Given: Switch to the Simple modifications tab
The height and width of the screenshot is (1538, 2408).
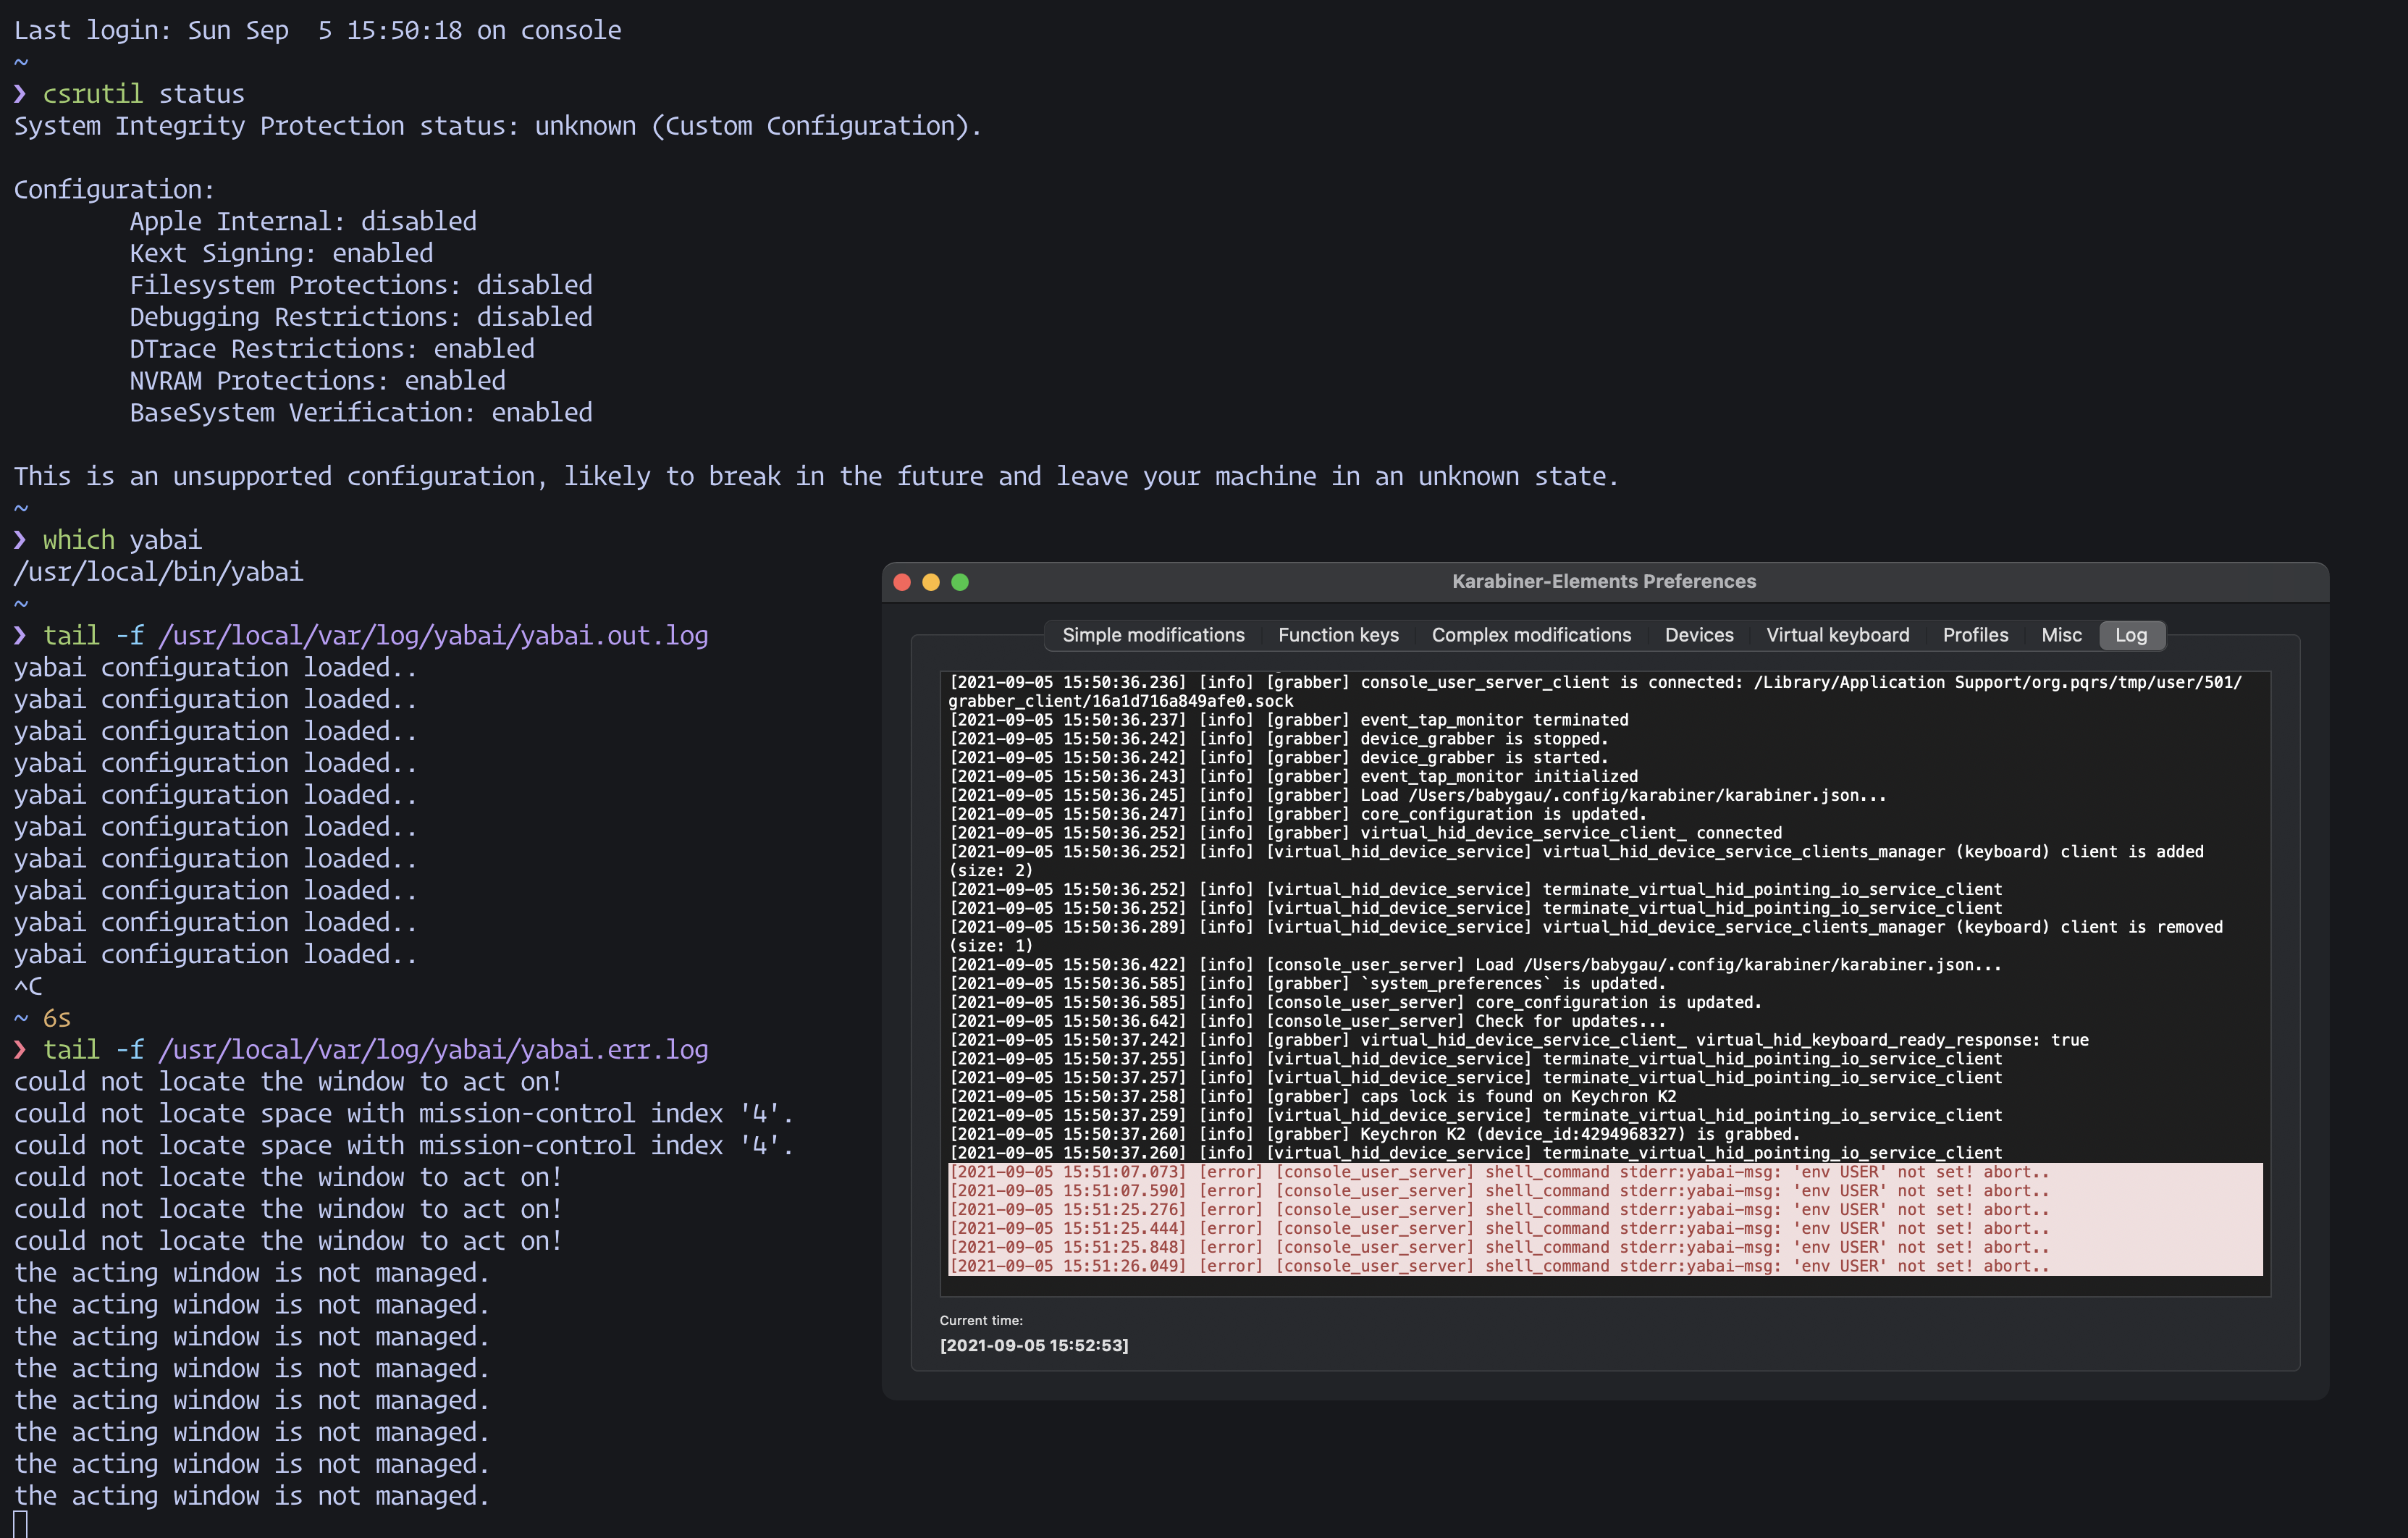Looking at the screenshot, I should (x=1152, y=635).
